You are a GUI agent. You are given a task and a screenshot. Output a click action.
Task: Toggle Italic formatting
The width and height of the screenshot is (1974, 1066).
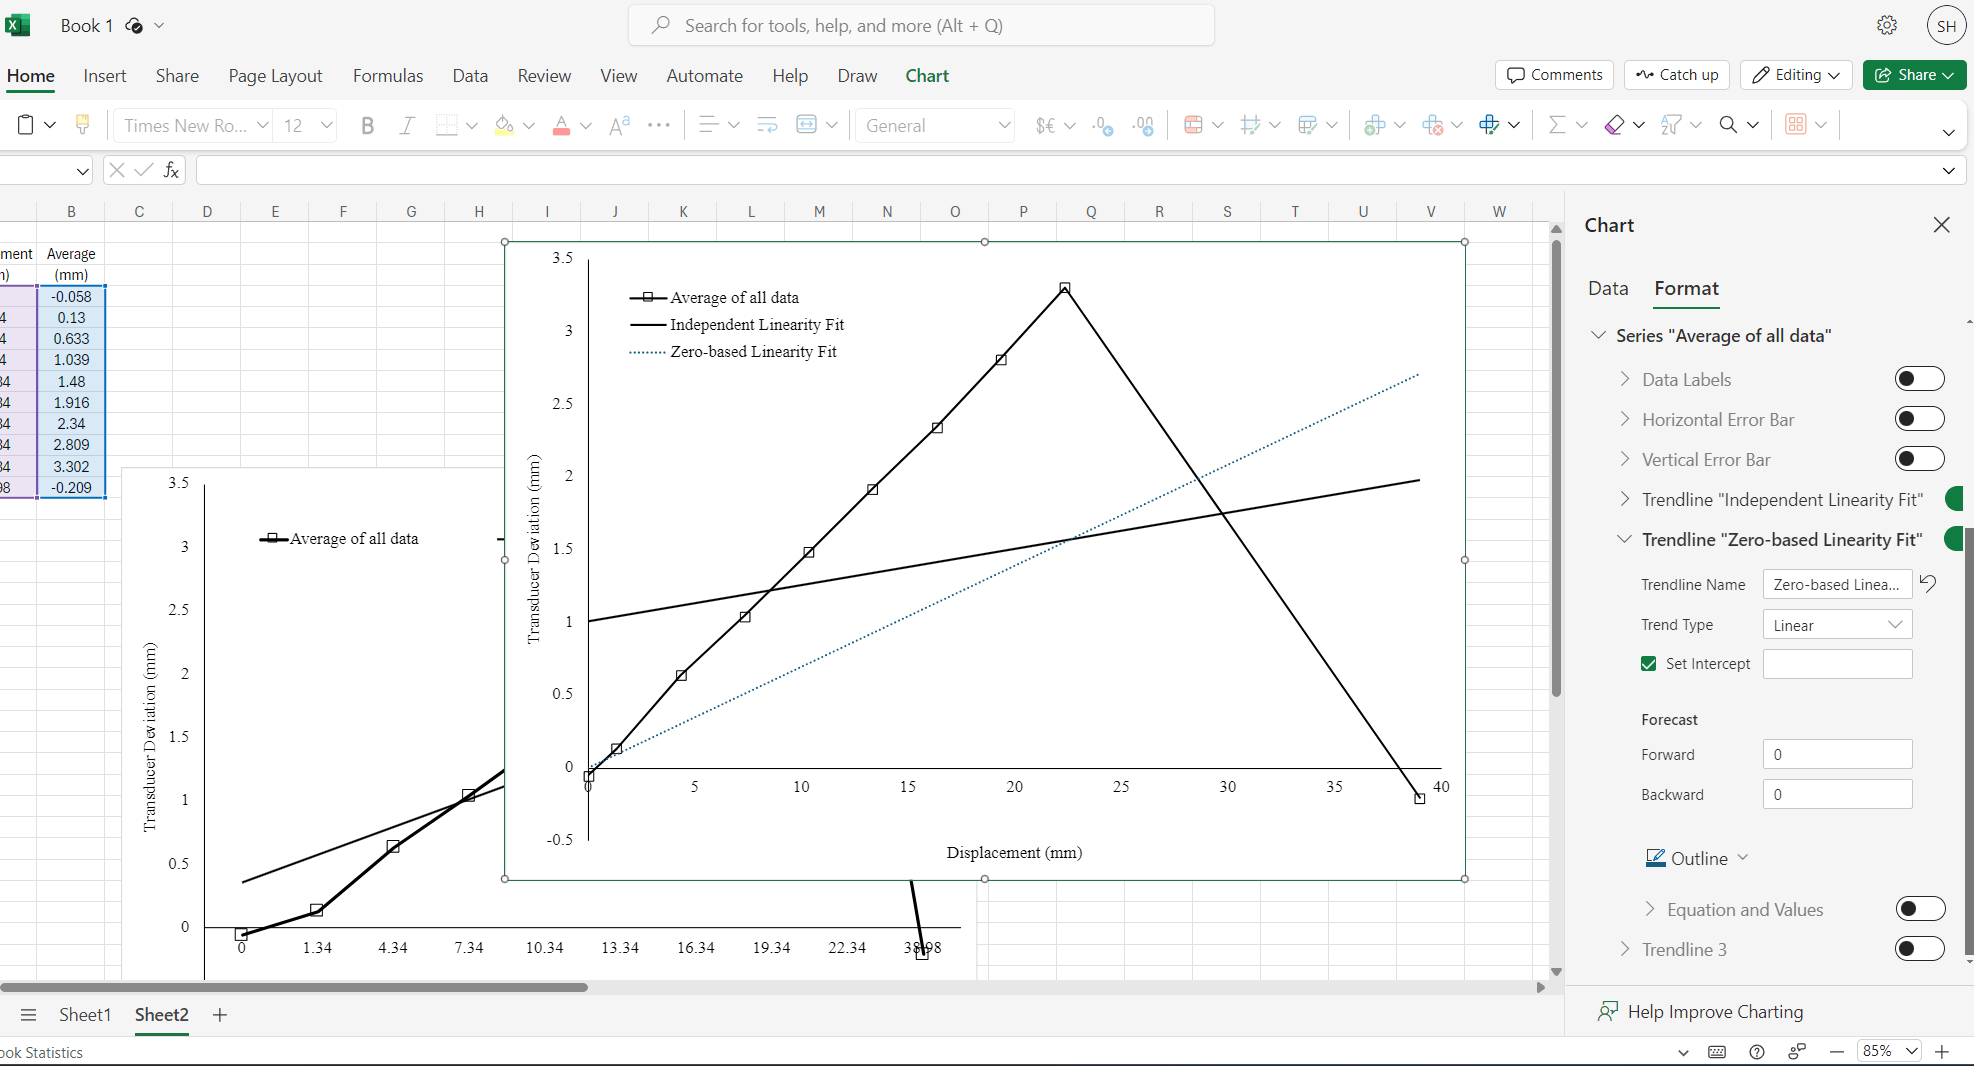[407, 125]
